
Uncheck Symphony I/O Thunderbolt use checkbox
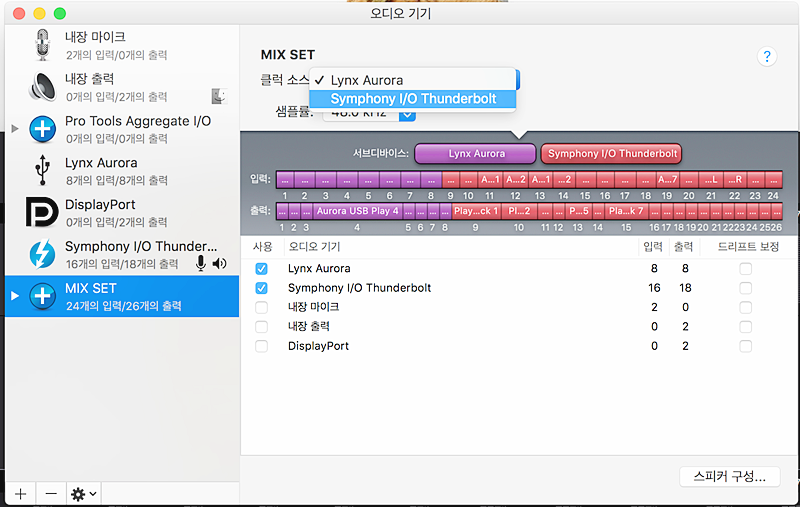pos(261,288)
